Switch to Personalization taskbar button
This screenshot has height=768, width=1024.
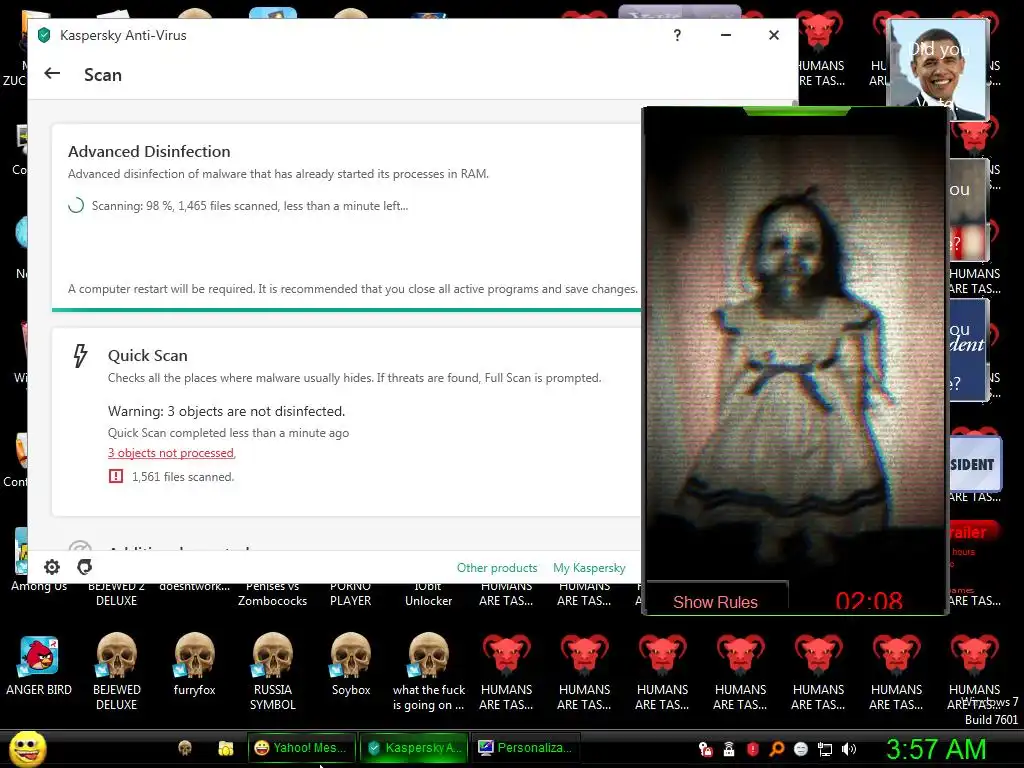525,748
